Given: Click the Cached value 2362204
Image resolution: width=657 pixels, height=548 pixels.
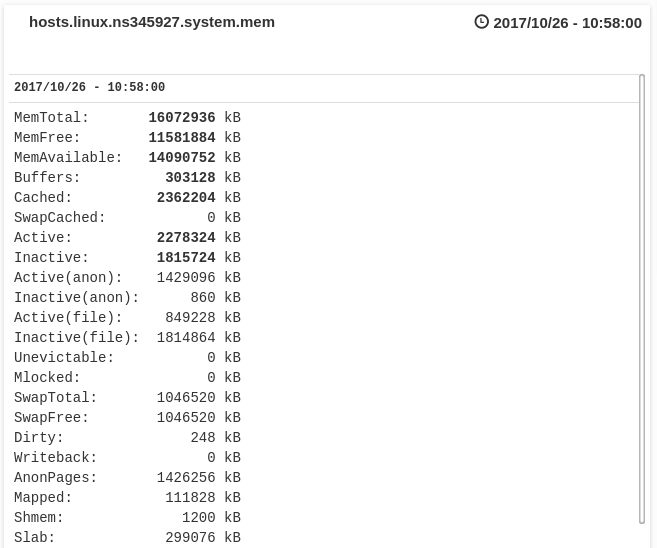Looking at the screenshot, I should coord(186,198).
